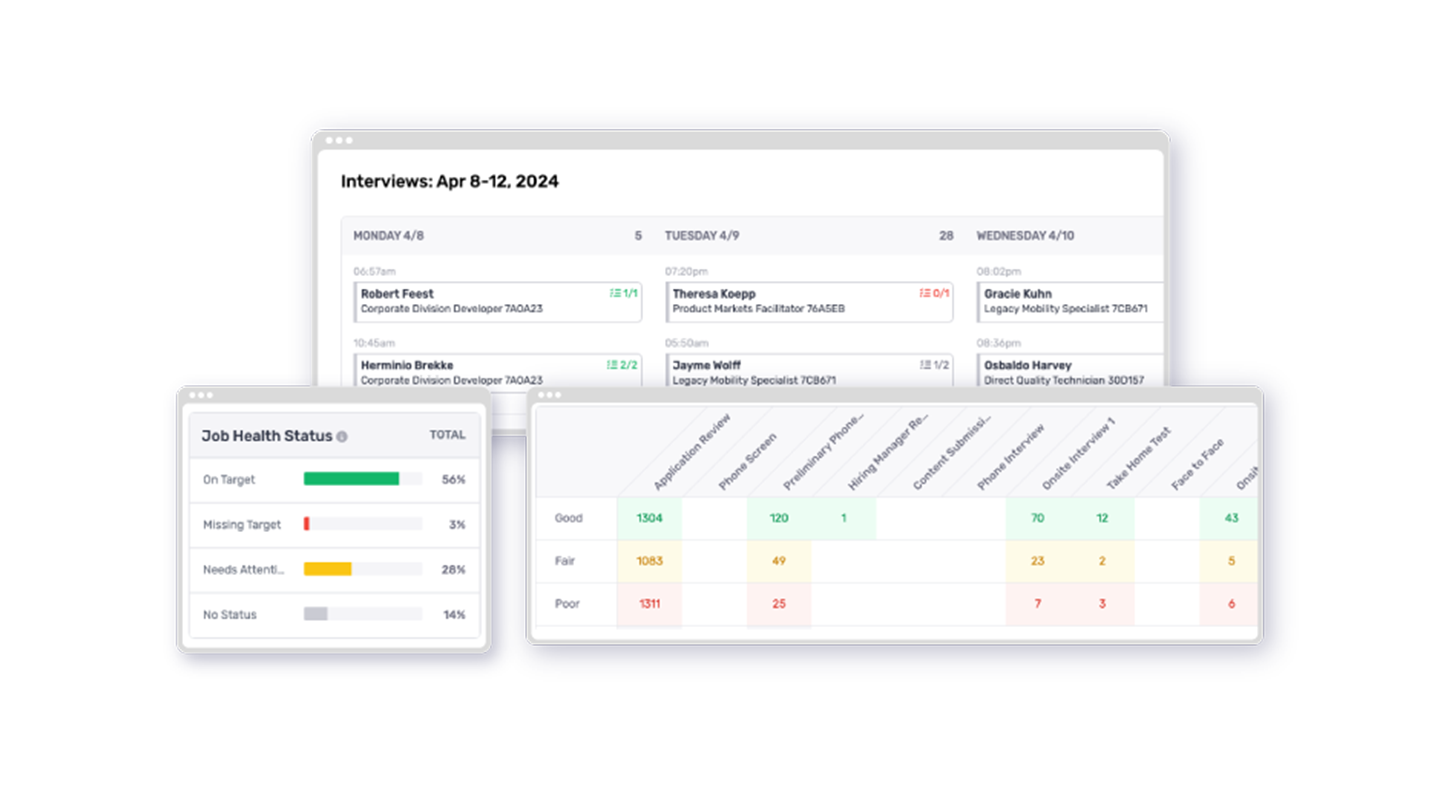Select the Monday 4/8 column header
The image size is (1440, 810).
pos(387,236)
